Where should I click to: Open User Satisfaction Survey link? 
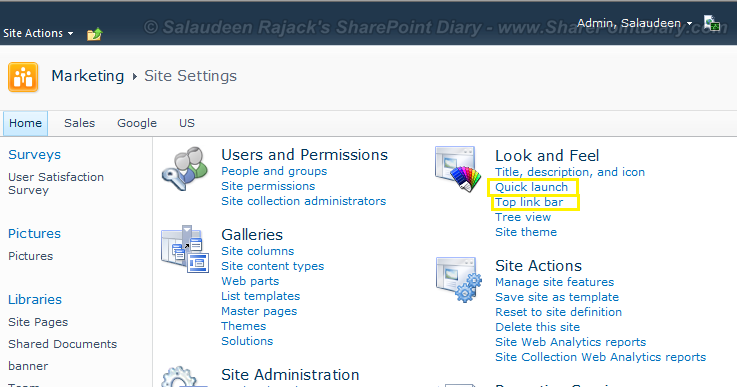tap(56, 183)
